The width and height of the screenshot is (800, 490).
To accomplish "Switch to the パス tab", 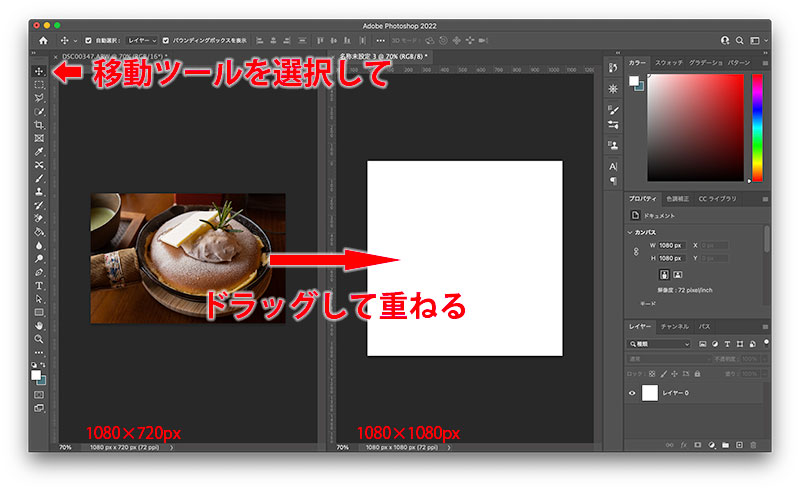I will point(704,326).
